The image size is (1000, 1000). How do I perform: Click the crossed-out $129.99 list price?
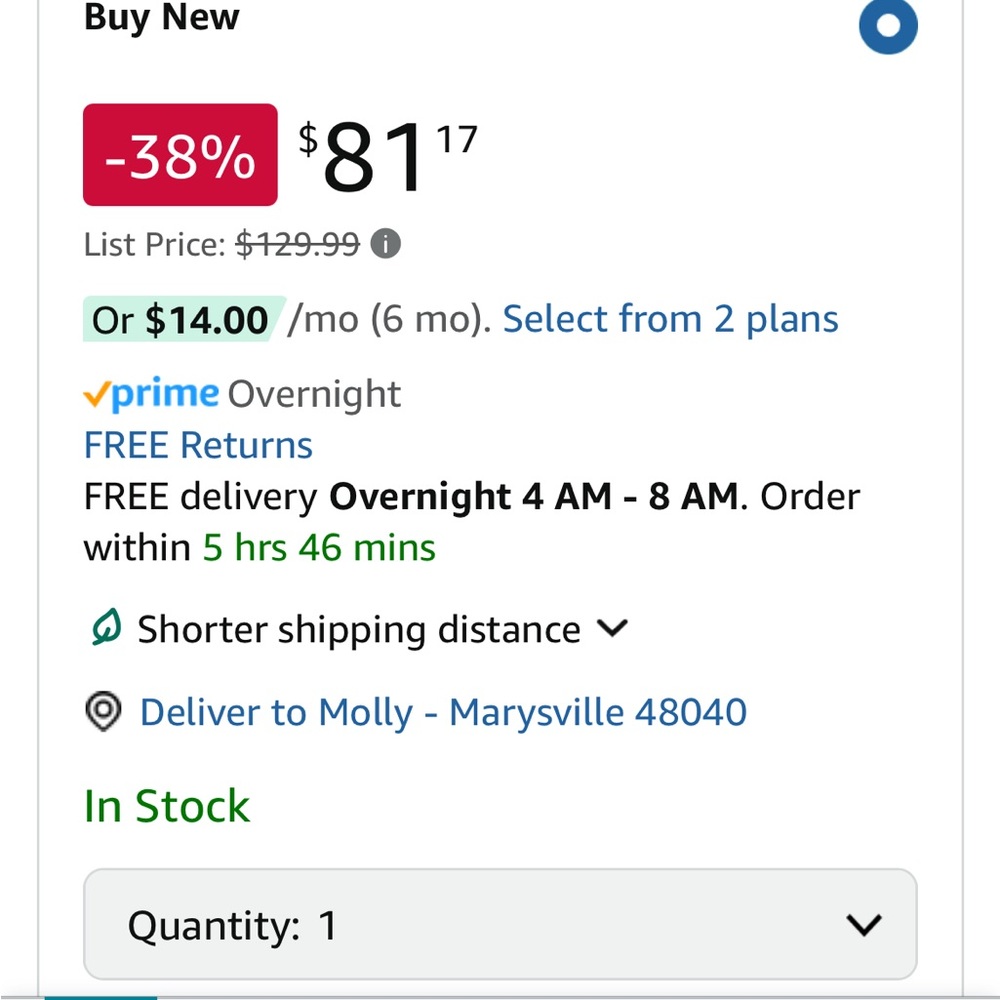297,244
